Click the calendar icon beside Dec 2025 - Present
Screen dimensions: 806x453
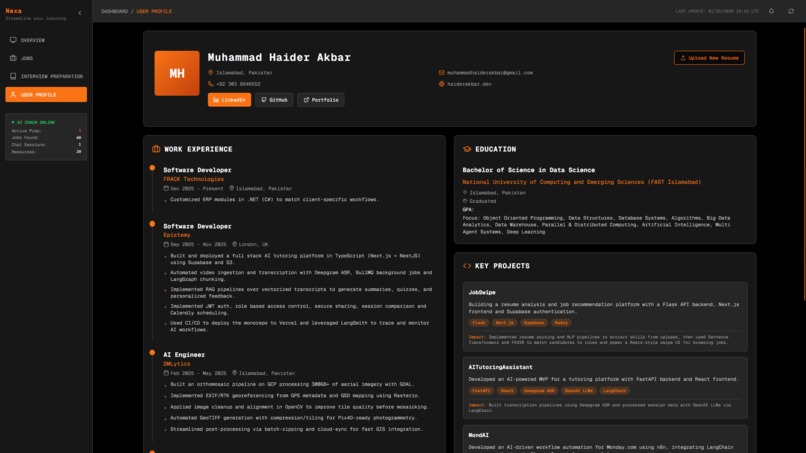click(166, 188)
